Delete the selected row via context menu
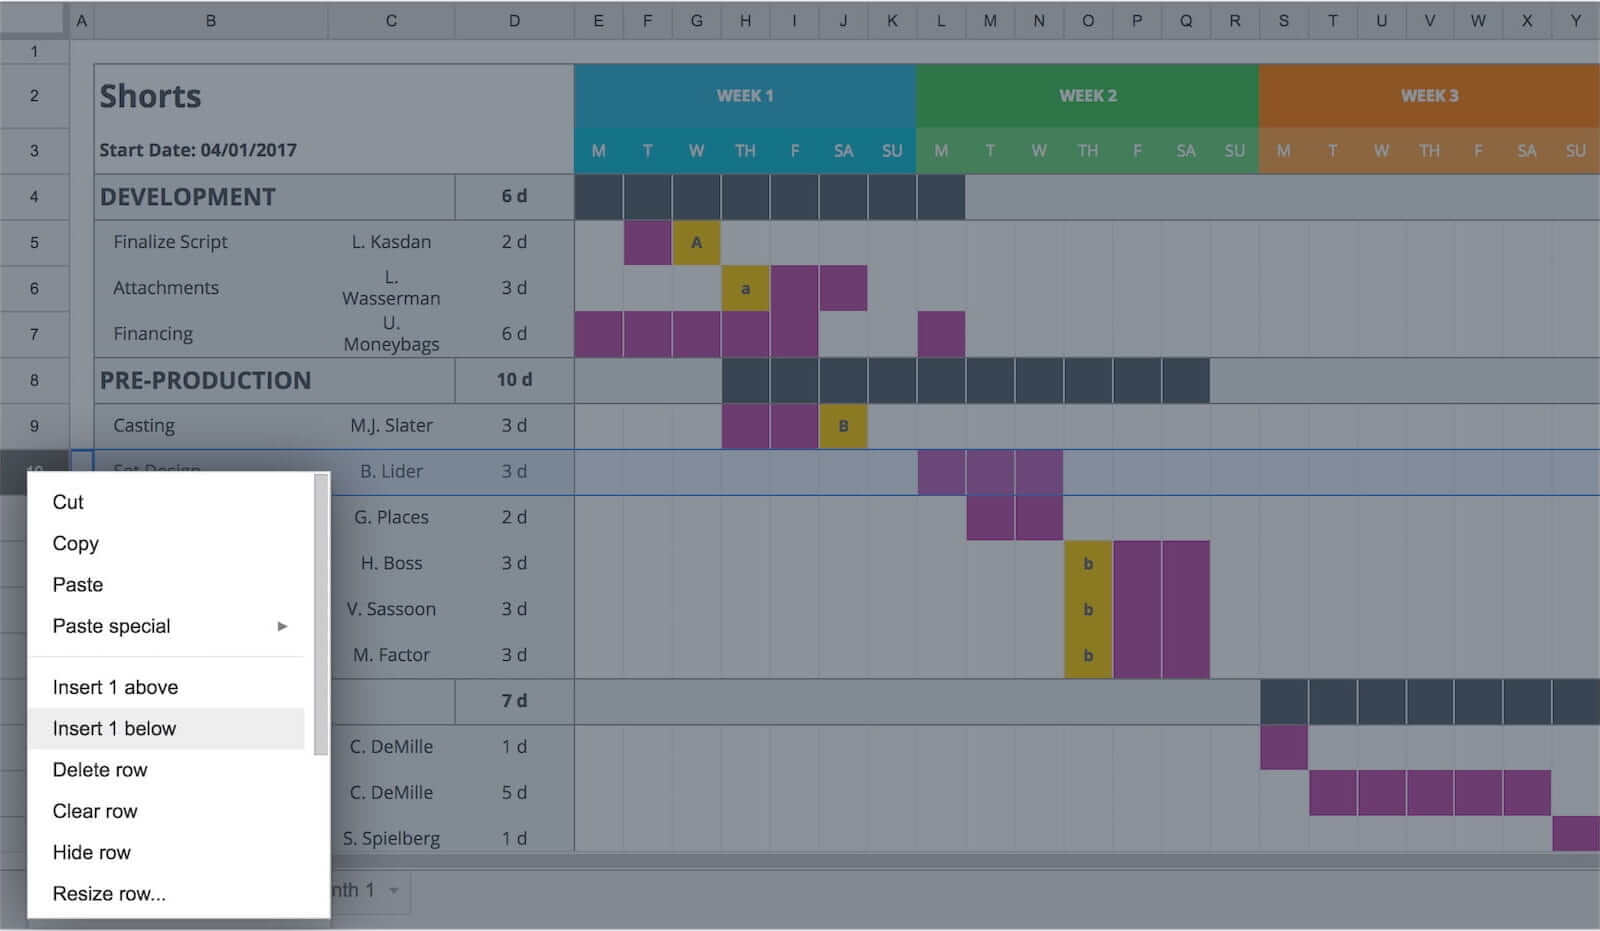1600x931 pixels. pyautogui.click(x=100, y=769)
